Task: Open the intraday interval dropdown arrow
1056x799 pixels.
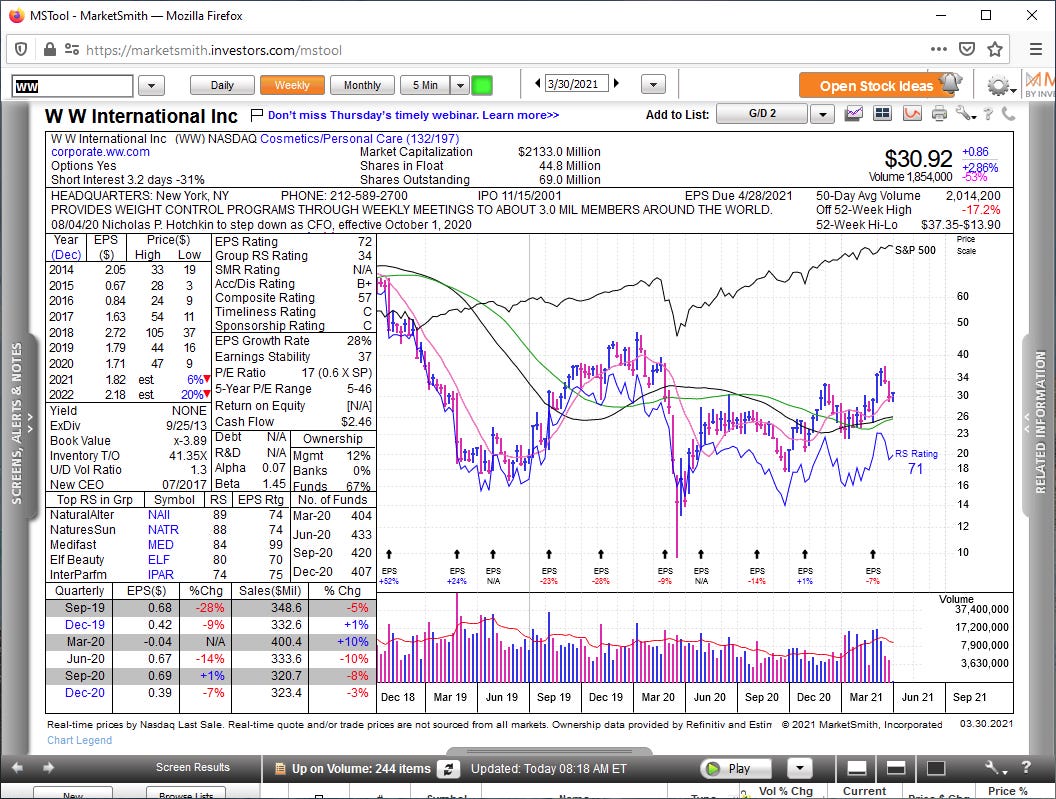Action: click(460, 85)
